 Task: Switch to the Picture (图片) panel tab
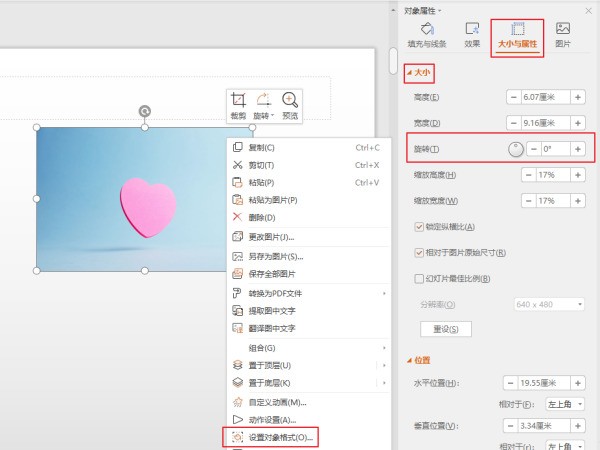point(563,35)
